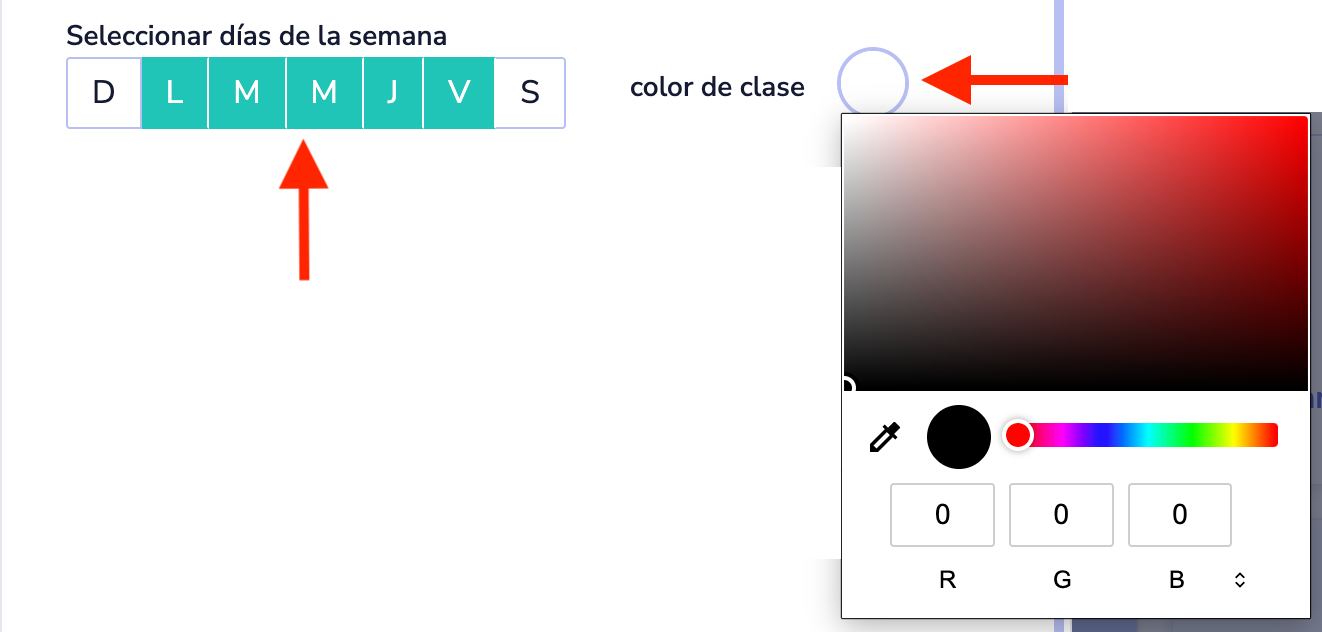The image size is (1322, 632).
Task: Click the "color de clase" label
Action: pos(717,88)
